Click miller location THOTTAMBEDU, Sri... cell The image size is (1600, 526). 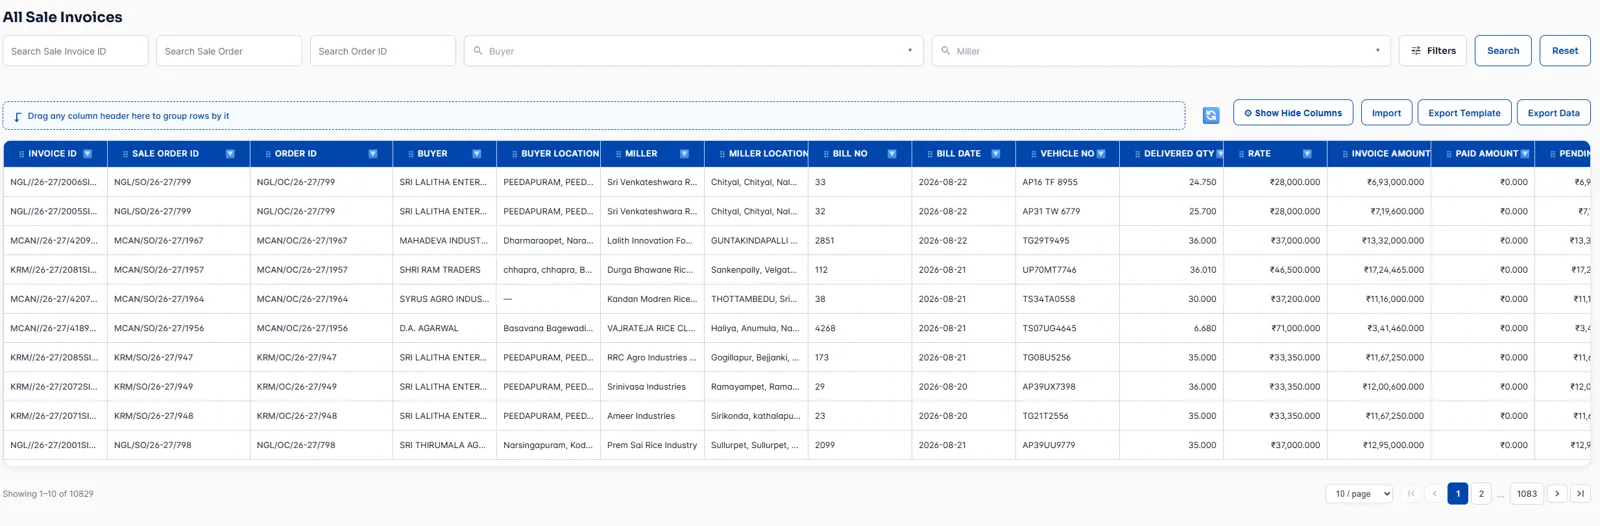click(x=756, y=299)
